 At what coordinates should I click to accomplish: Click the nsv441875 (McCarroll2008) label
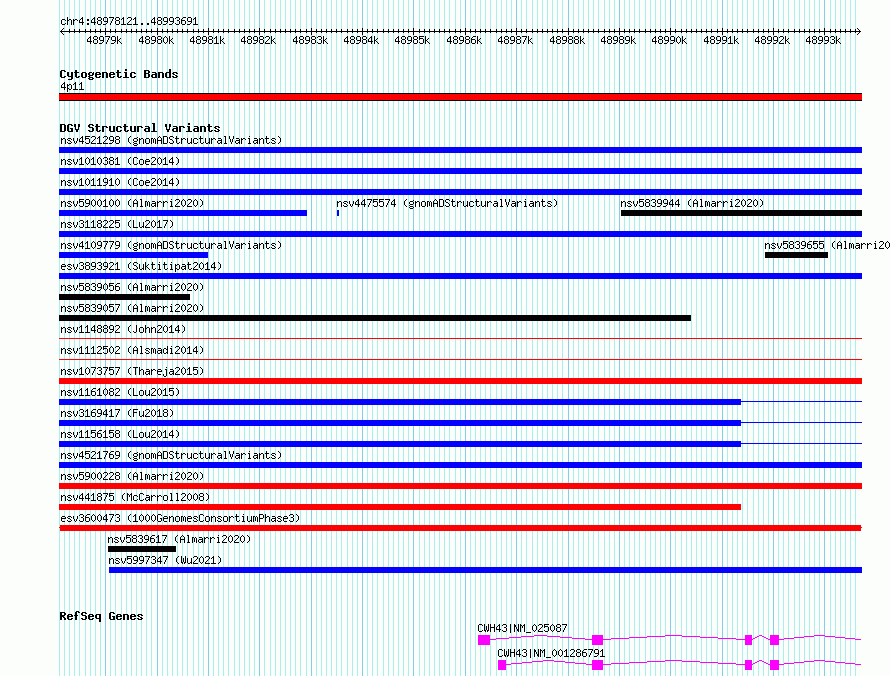point(135,497)
